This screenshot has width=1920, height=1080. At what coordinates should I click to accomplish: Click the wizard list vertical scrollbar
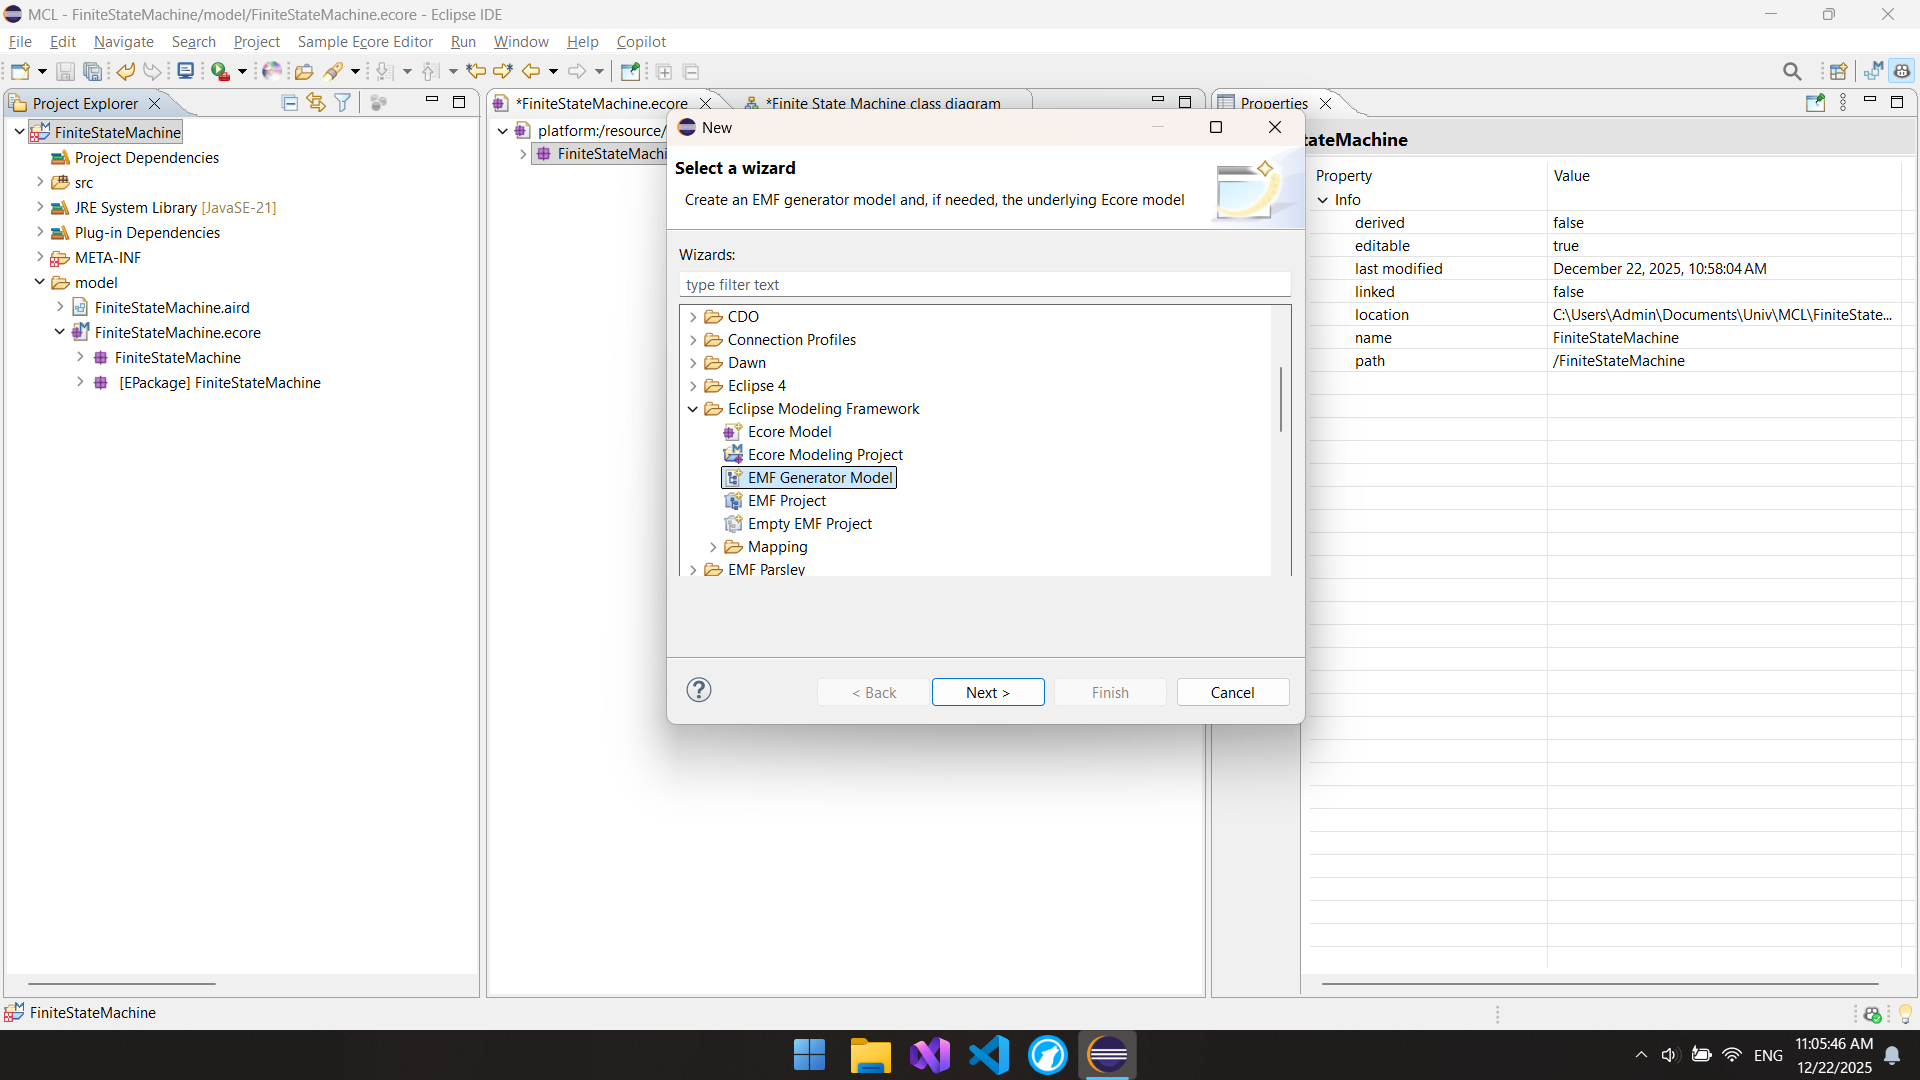point(1280,400)
